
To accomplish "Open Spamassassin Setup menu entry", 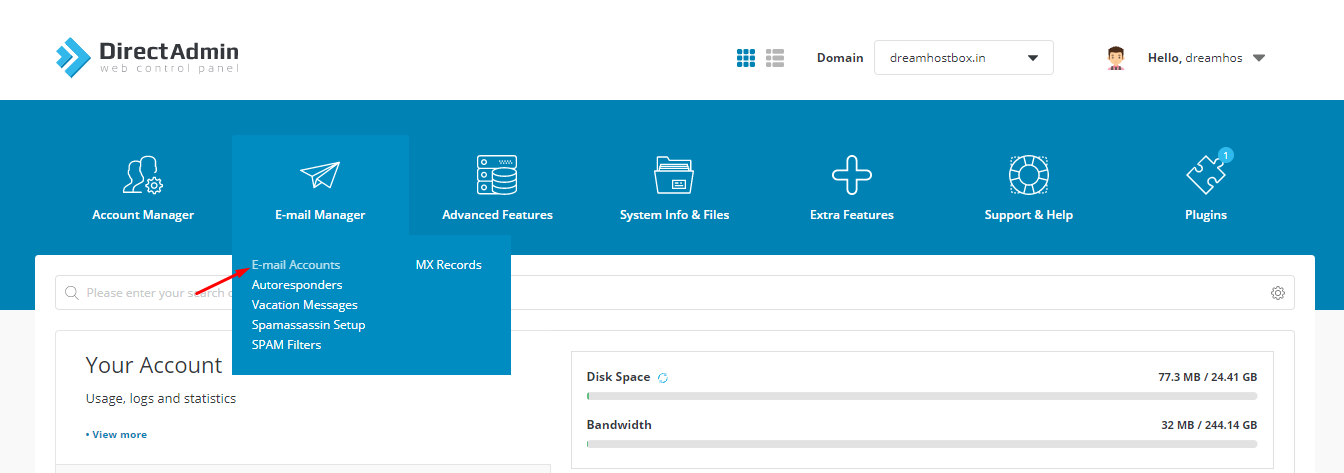I will point(309,325).
